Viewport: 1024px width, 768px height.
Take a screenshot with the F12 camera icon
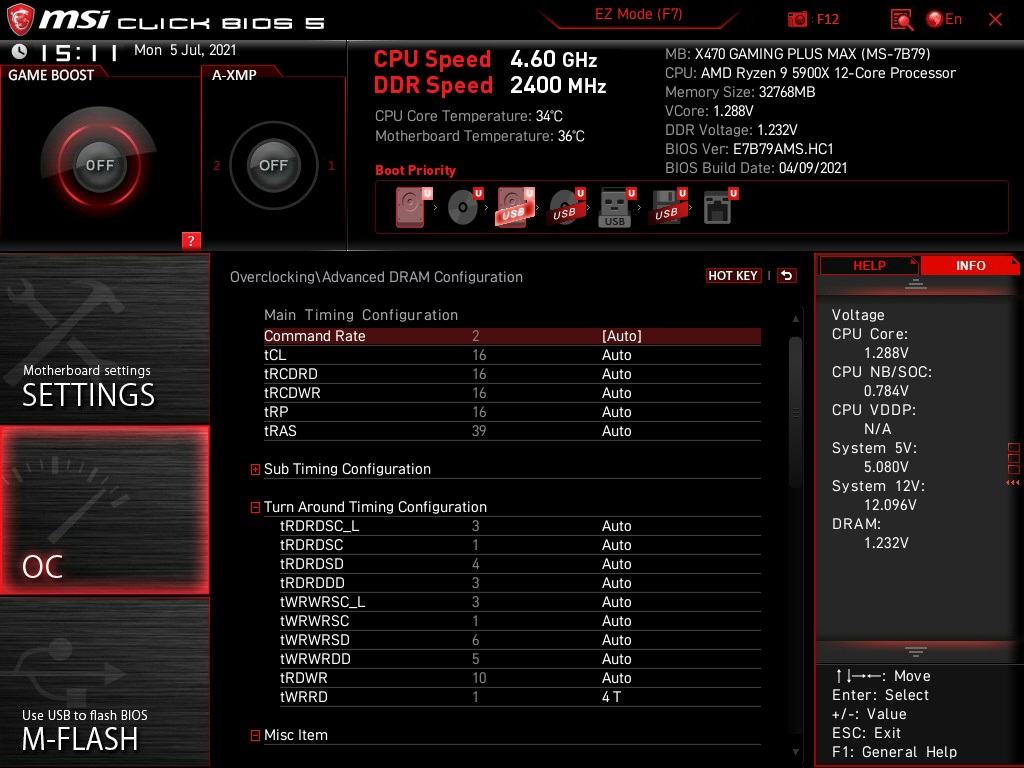[x=797, y=20]
